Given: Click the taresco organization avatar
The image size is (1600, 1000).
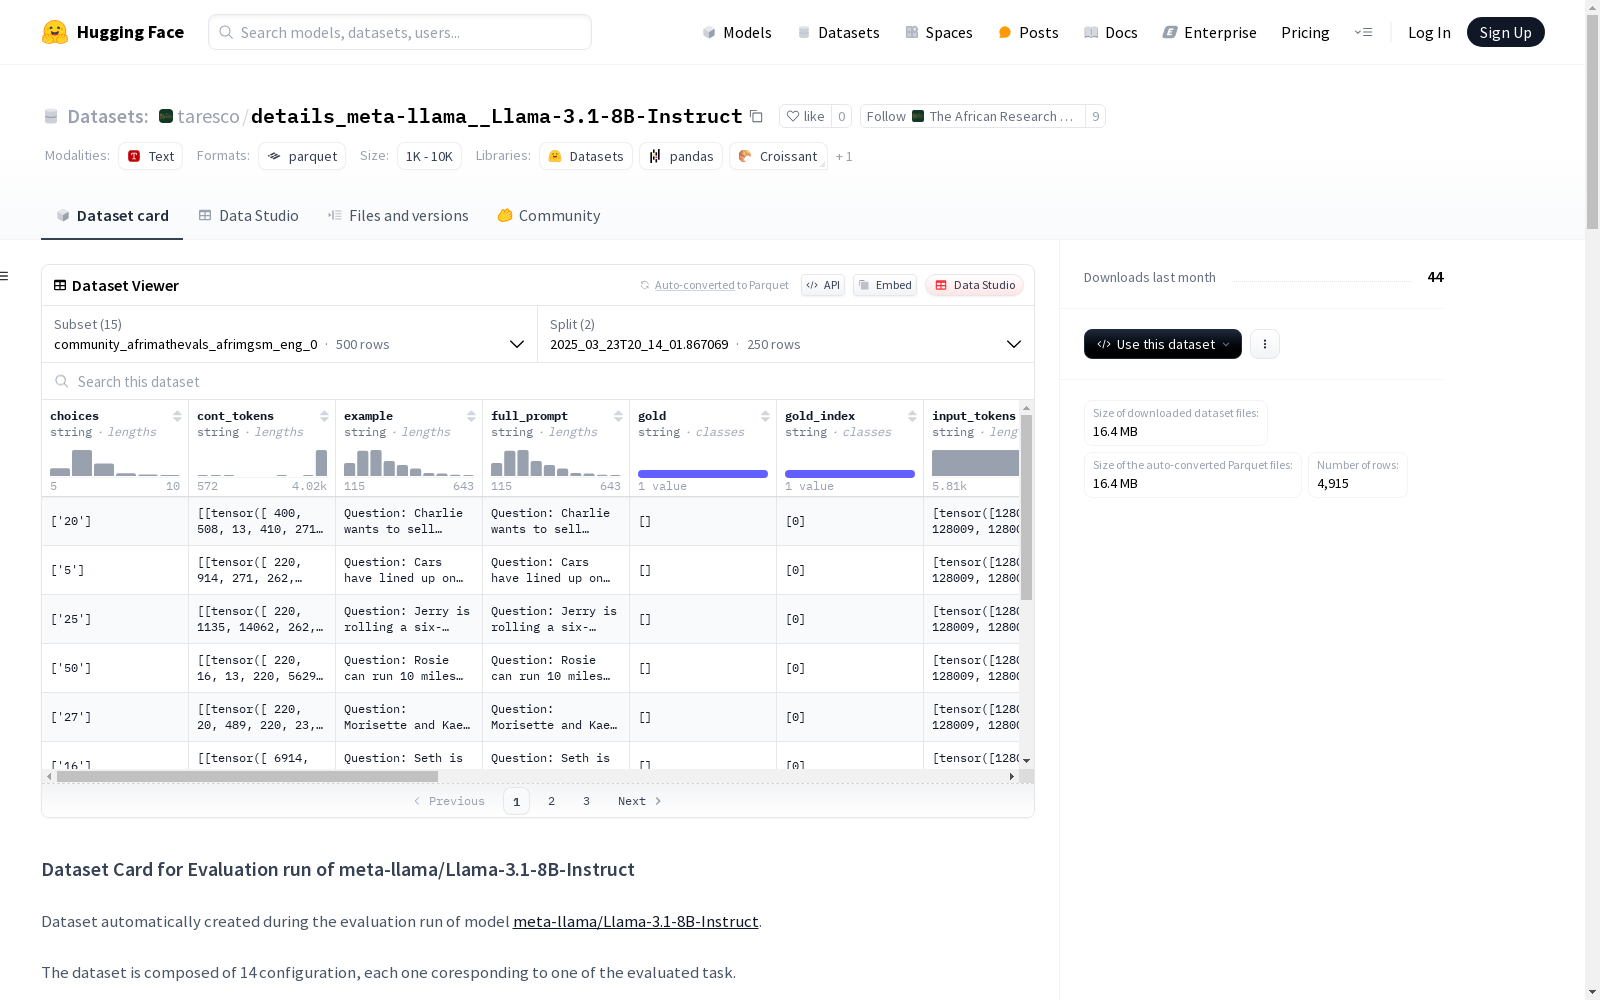Looking at the screenshot, I should coord(166,116).
